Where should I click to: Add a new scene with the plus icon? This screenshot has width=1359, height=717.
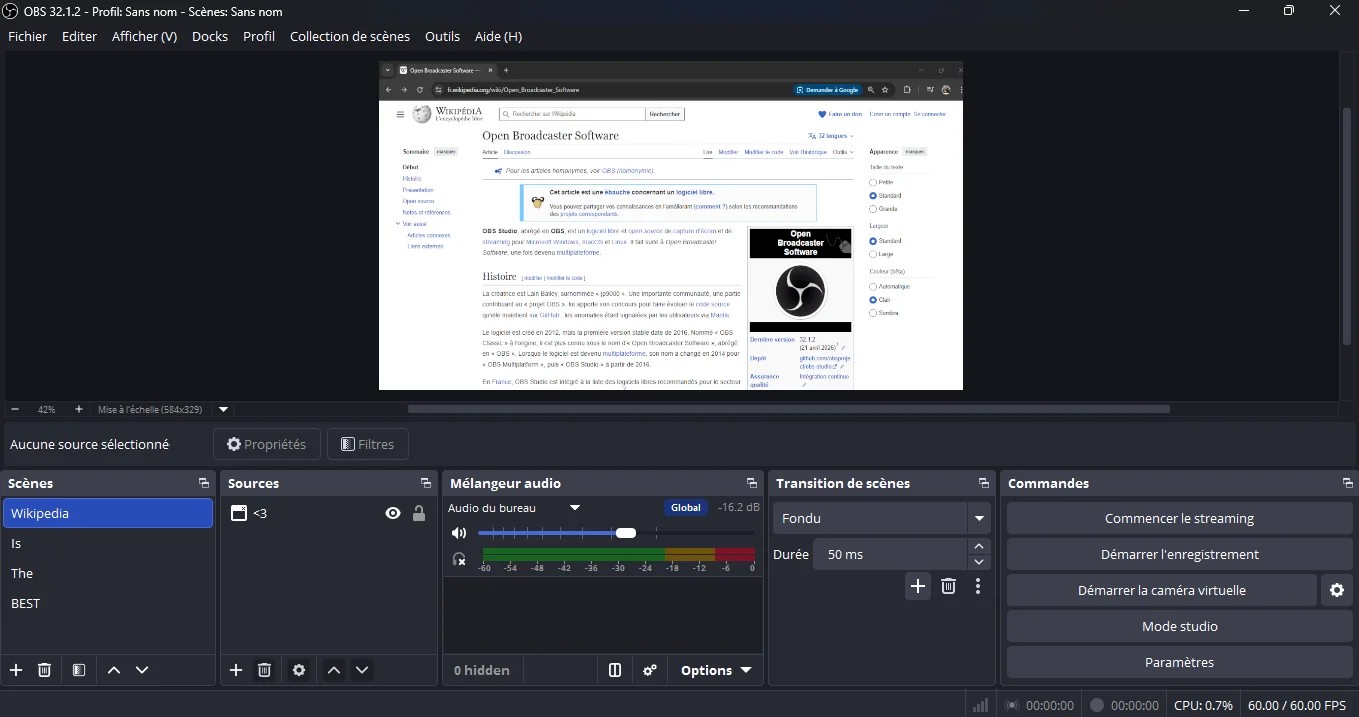(x=16, y=670)
